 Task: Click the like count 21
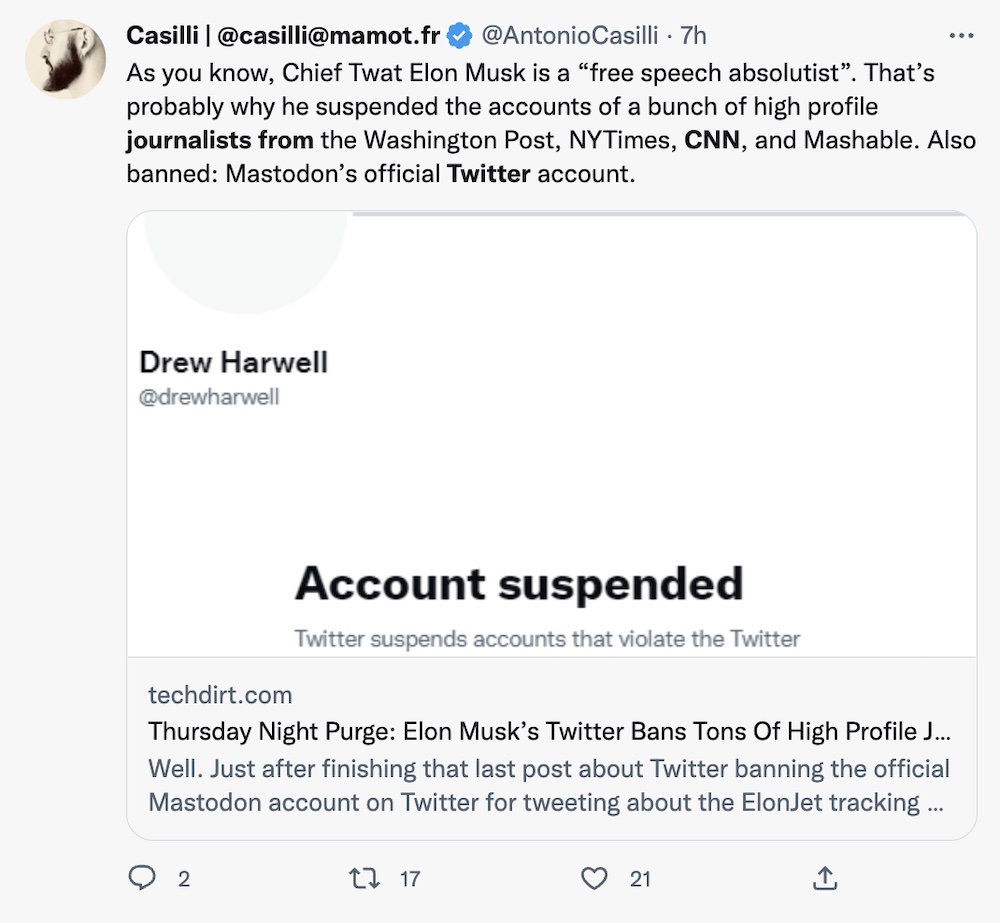(640, 879)
